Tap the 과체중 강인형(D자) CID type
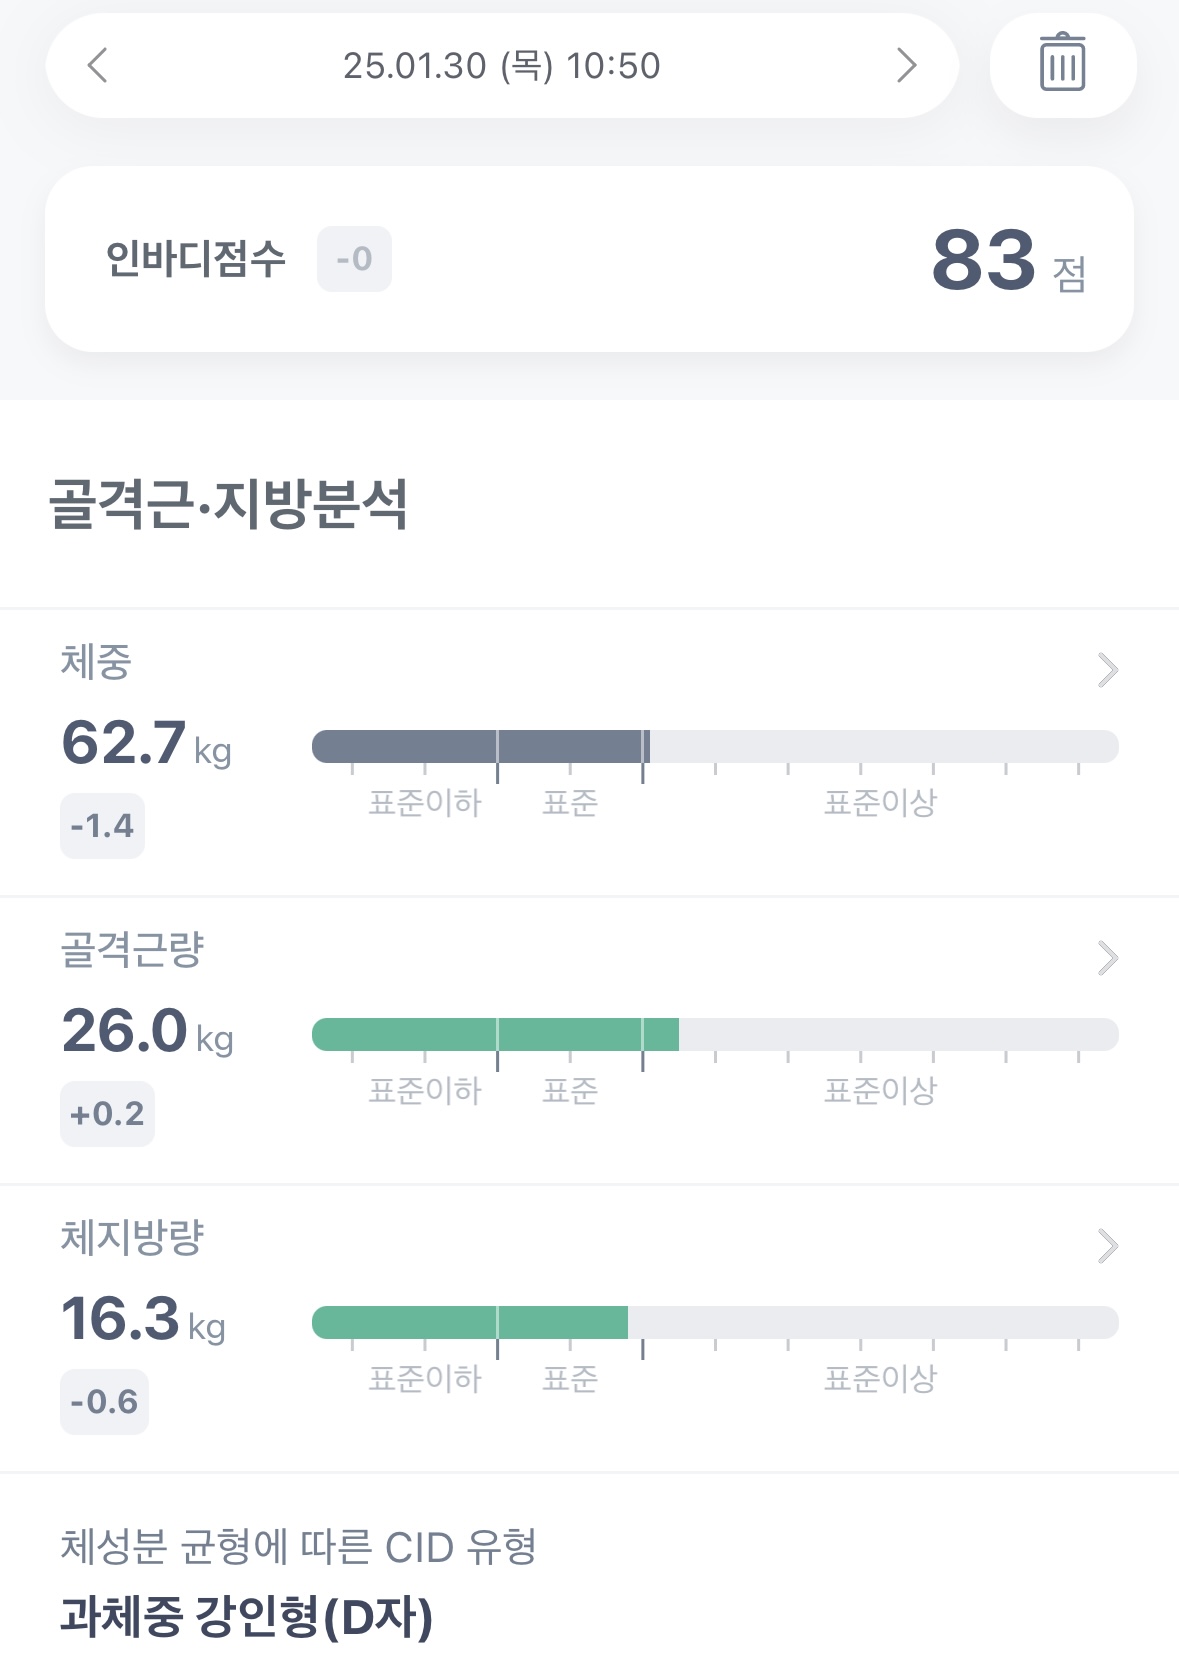The image size is (1179, 1659). tap(246, 1616)
